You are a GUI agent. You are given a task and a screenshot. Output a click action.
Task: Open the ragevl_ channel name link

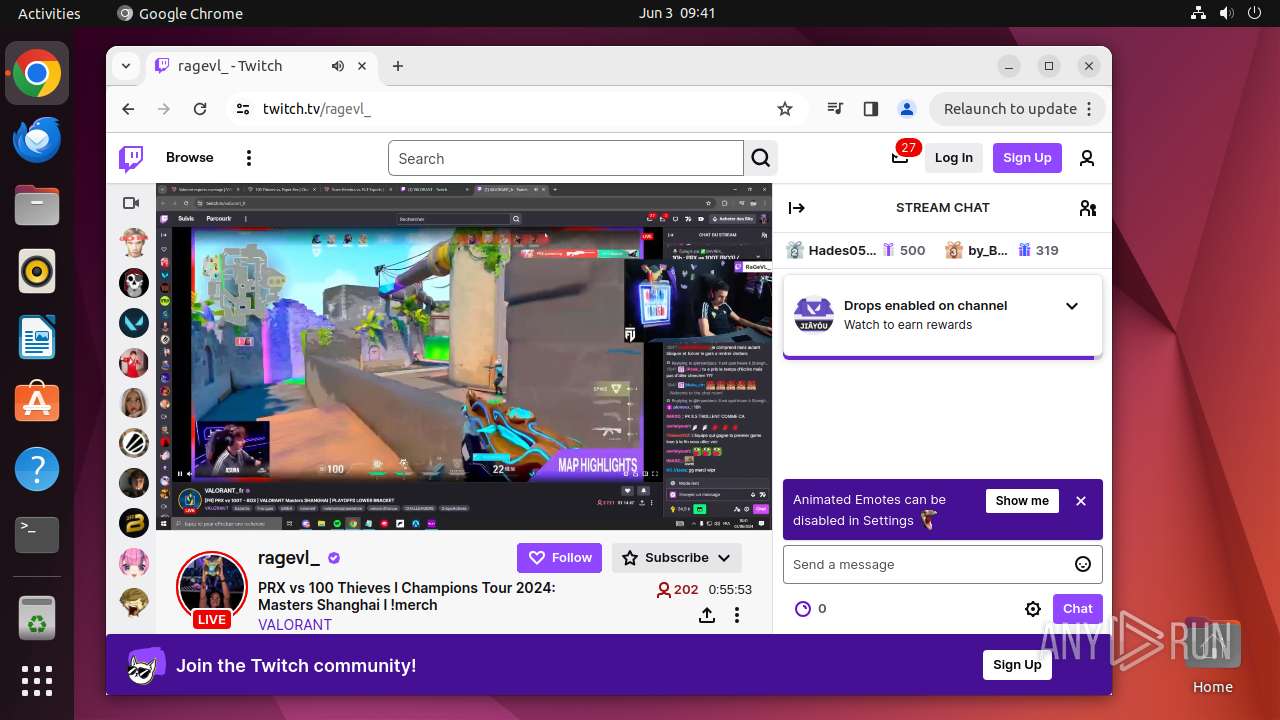tap(288, 558)
